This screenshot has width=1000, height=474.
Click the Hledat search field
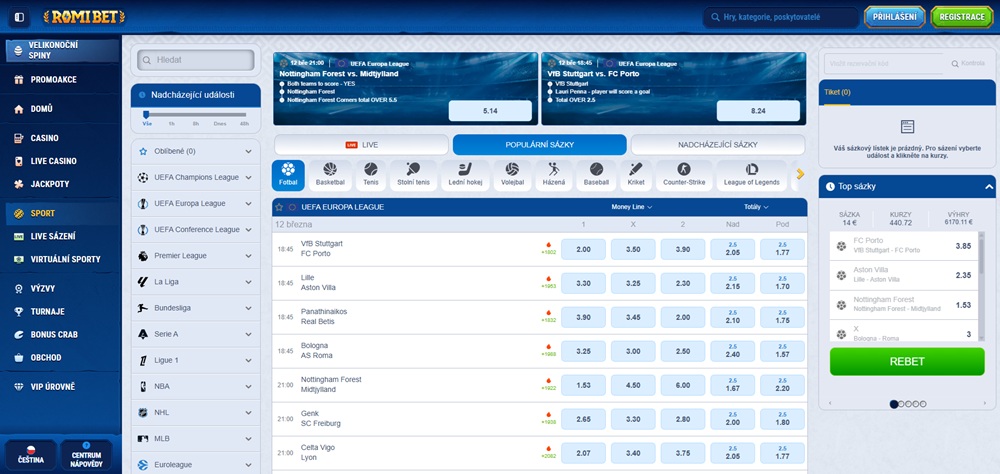point(196,60)
